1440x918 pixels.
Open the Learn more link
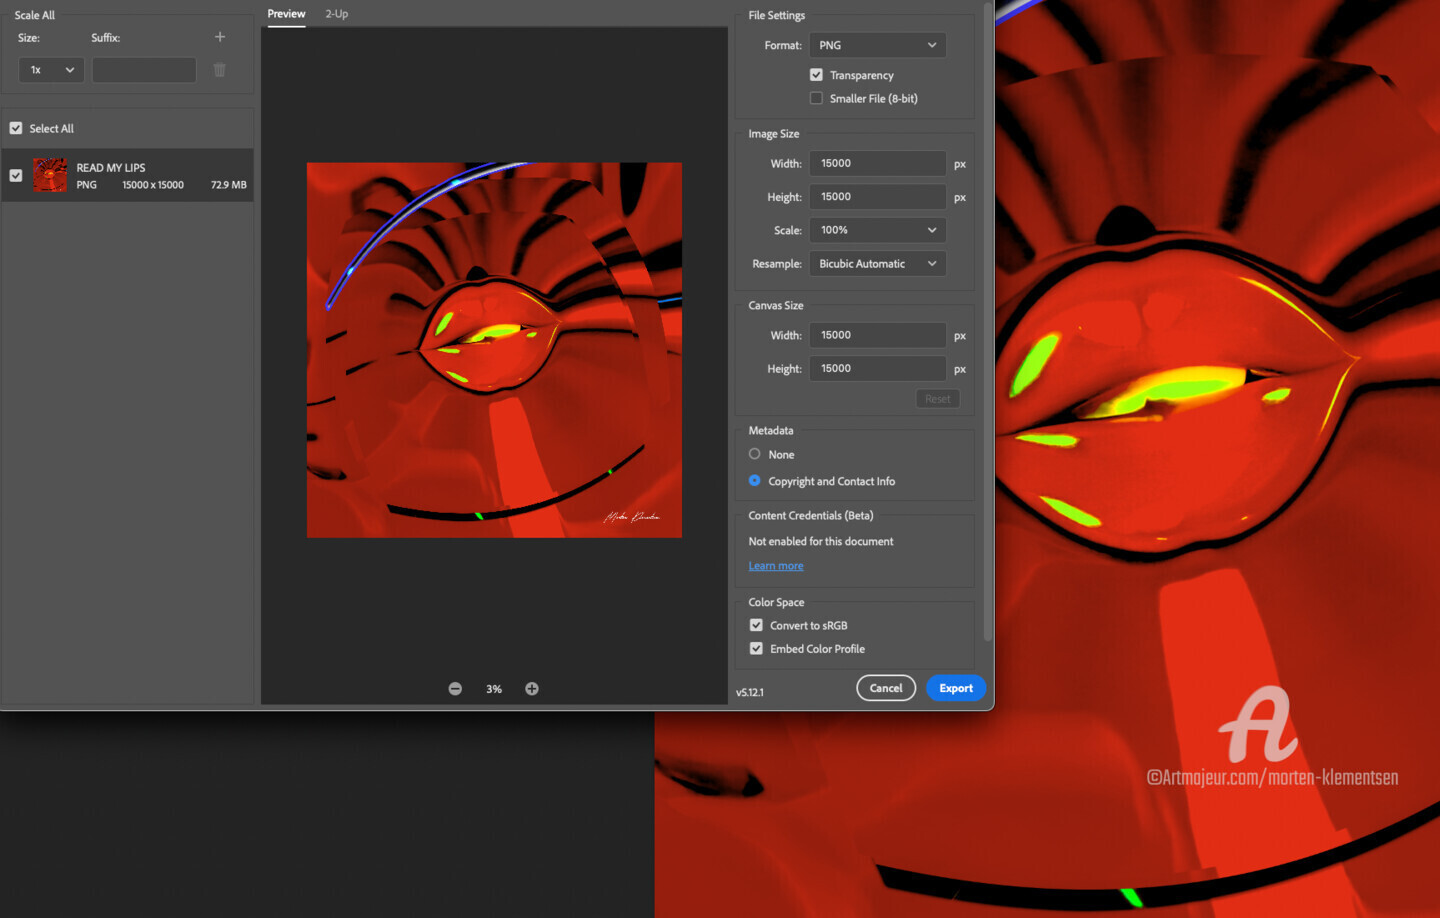pos(776,566)
